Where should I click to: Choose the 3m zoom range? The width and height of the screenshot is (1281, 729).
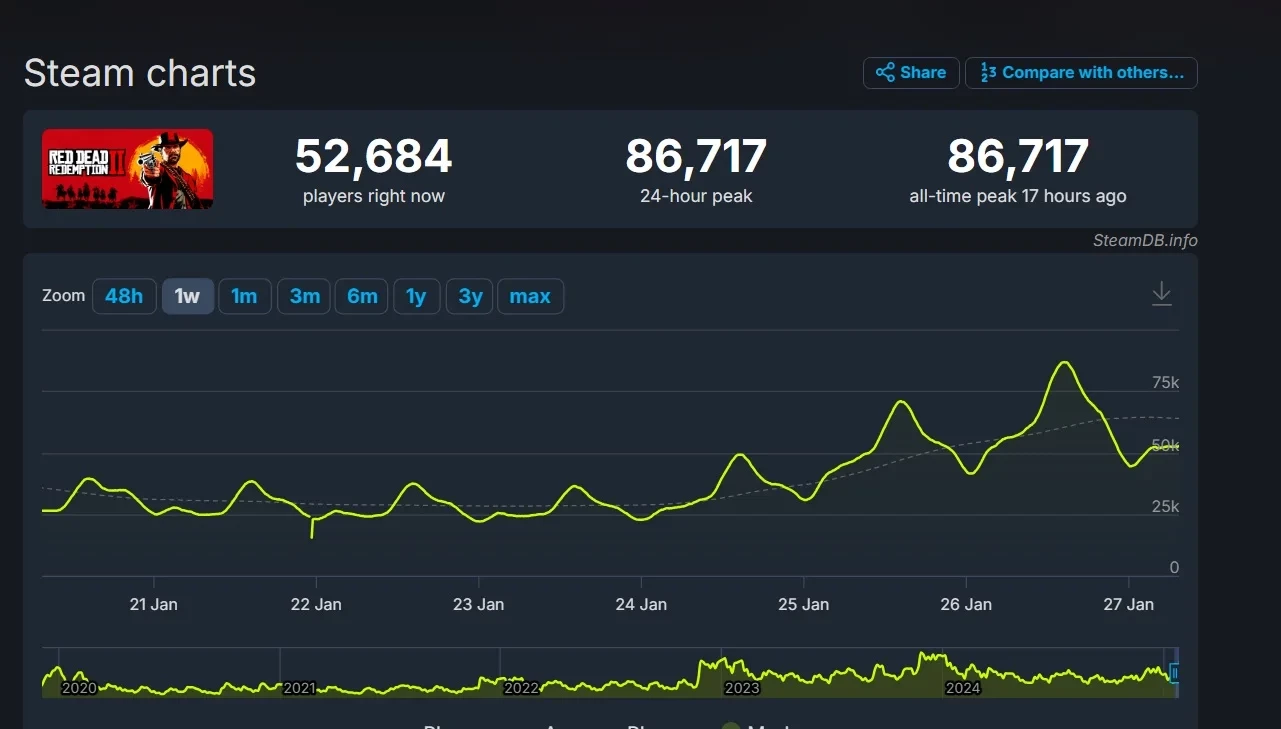click(x=304, y=297)
